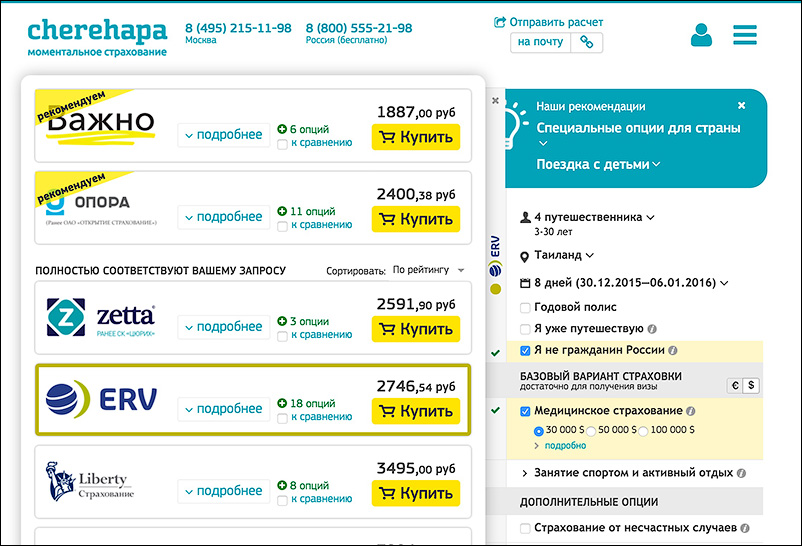802x546 pixels.
Task: Click the ERV logo in the vertical strip
Action: 495,256
